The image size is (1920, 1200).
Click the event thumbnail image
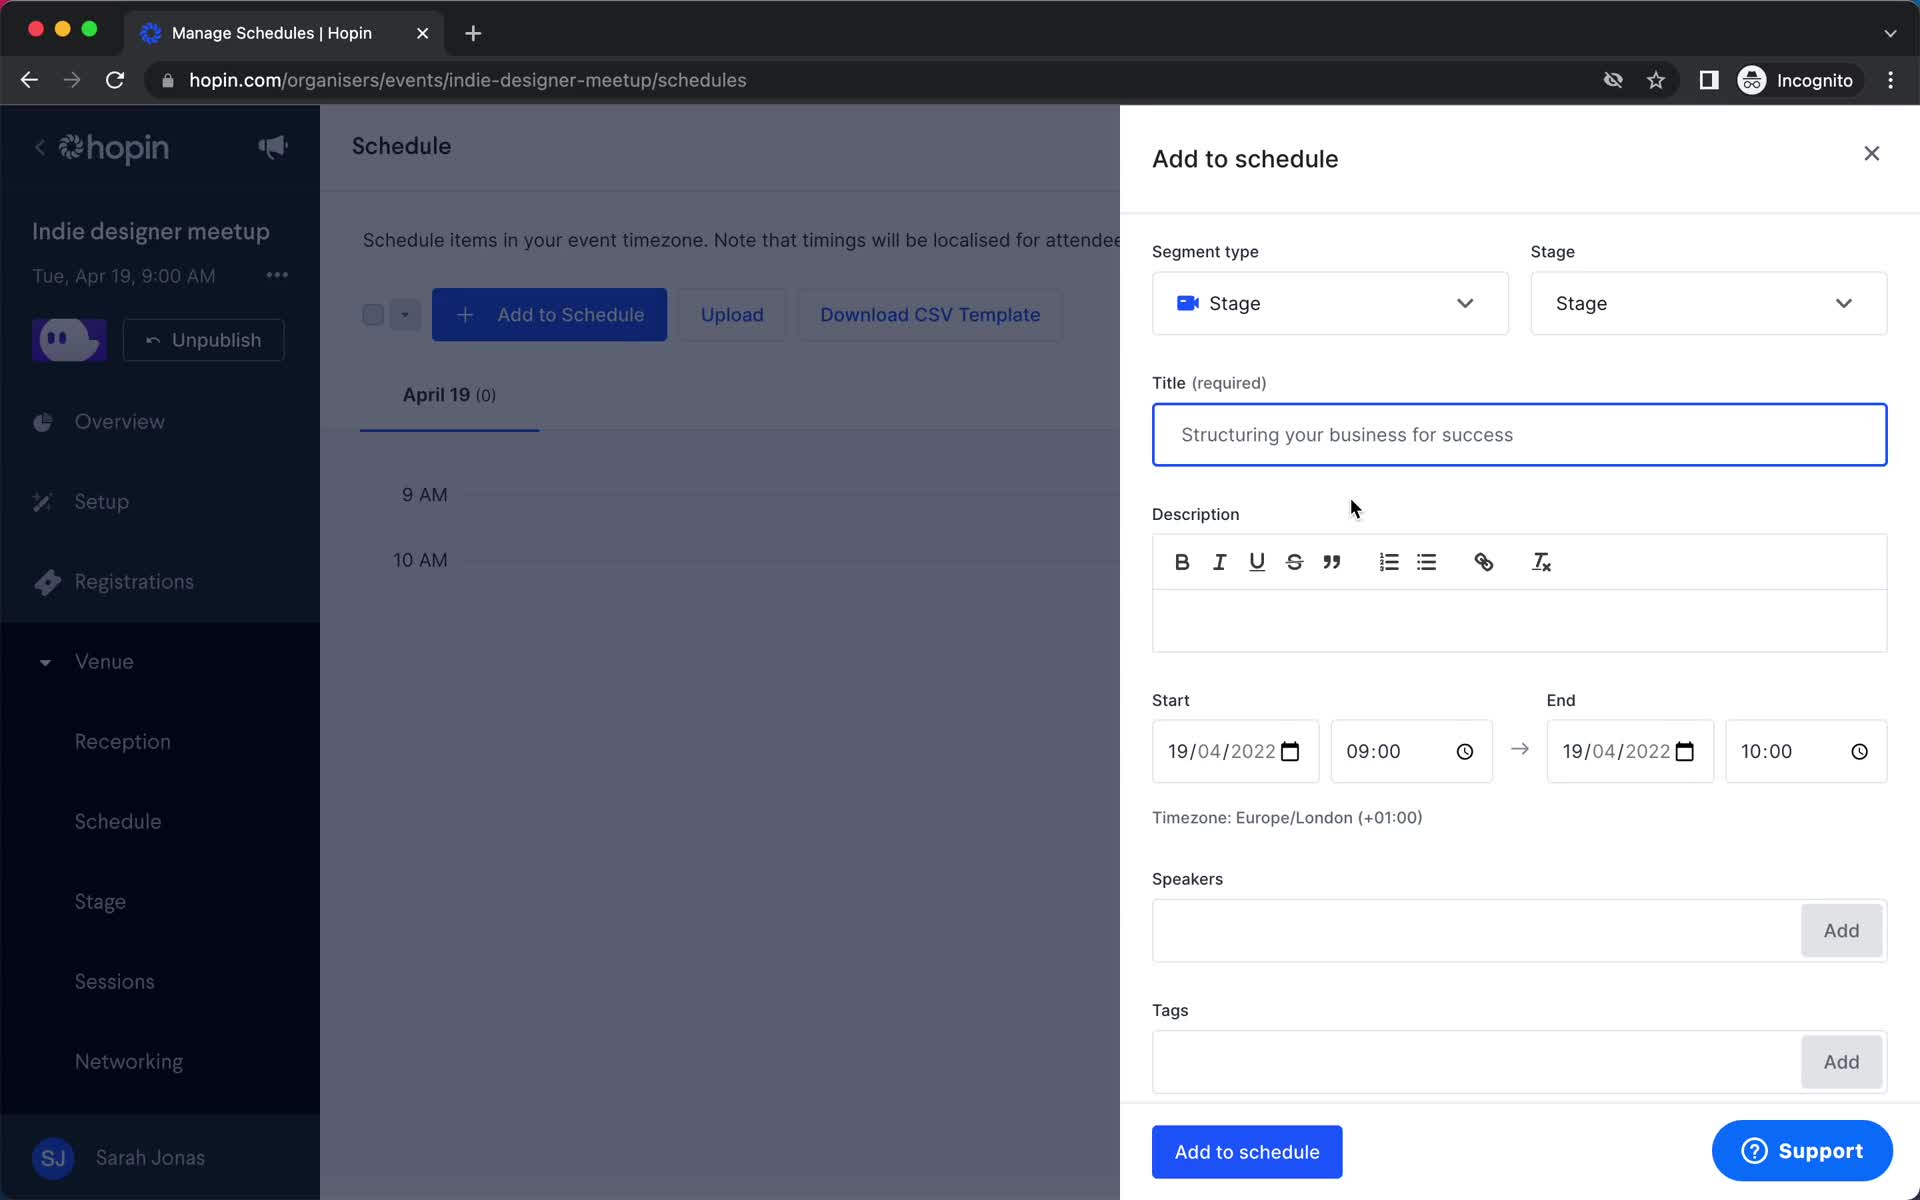coord(69,340)
